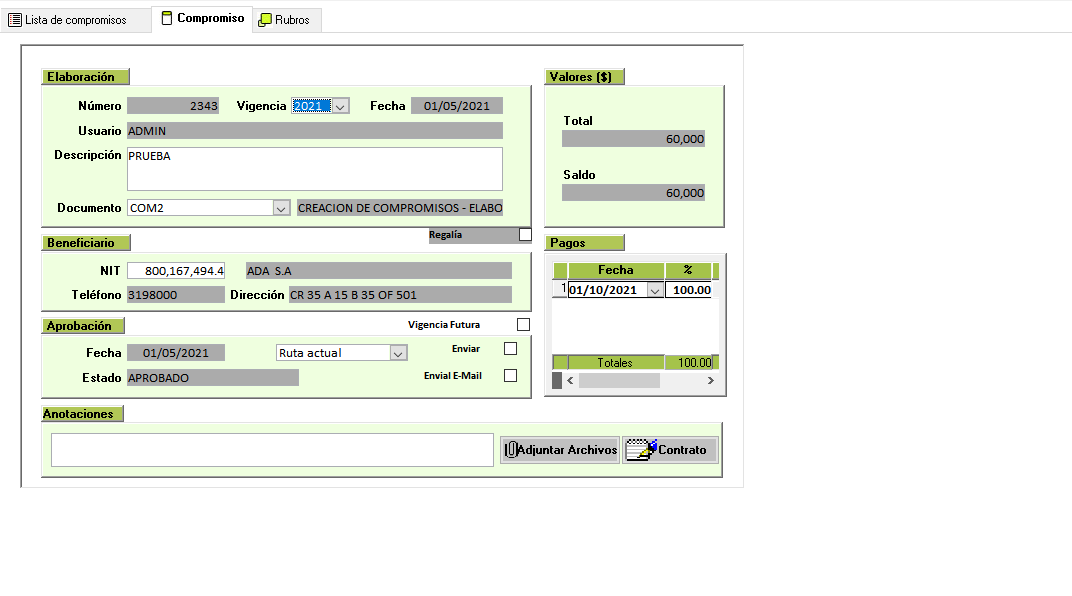Open the Ruta actual dropdown
This screenshot has width=1072, height=596.
[x=398, y=353]
